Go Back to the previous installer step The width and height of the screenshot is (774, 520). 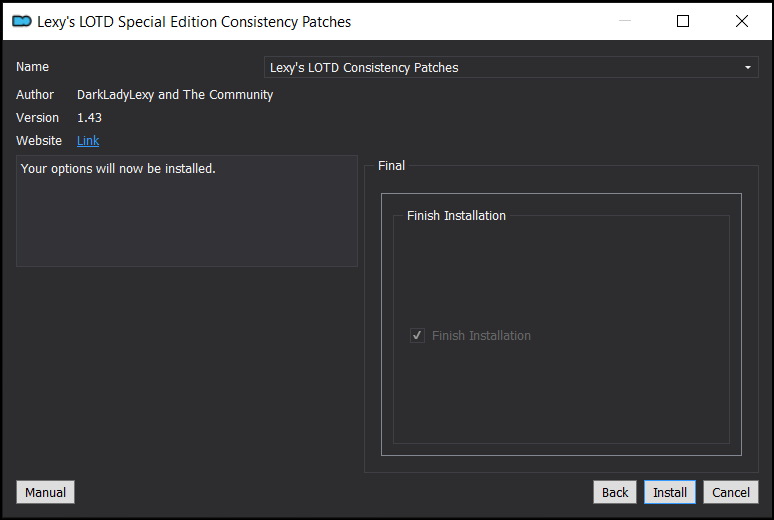click(x=615, y=492)
